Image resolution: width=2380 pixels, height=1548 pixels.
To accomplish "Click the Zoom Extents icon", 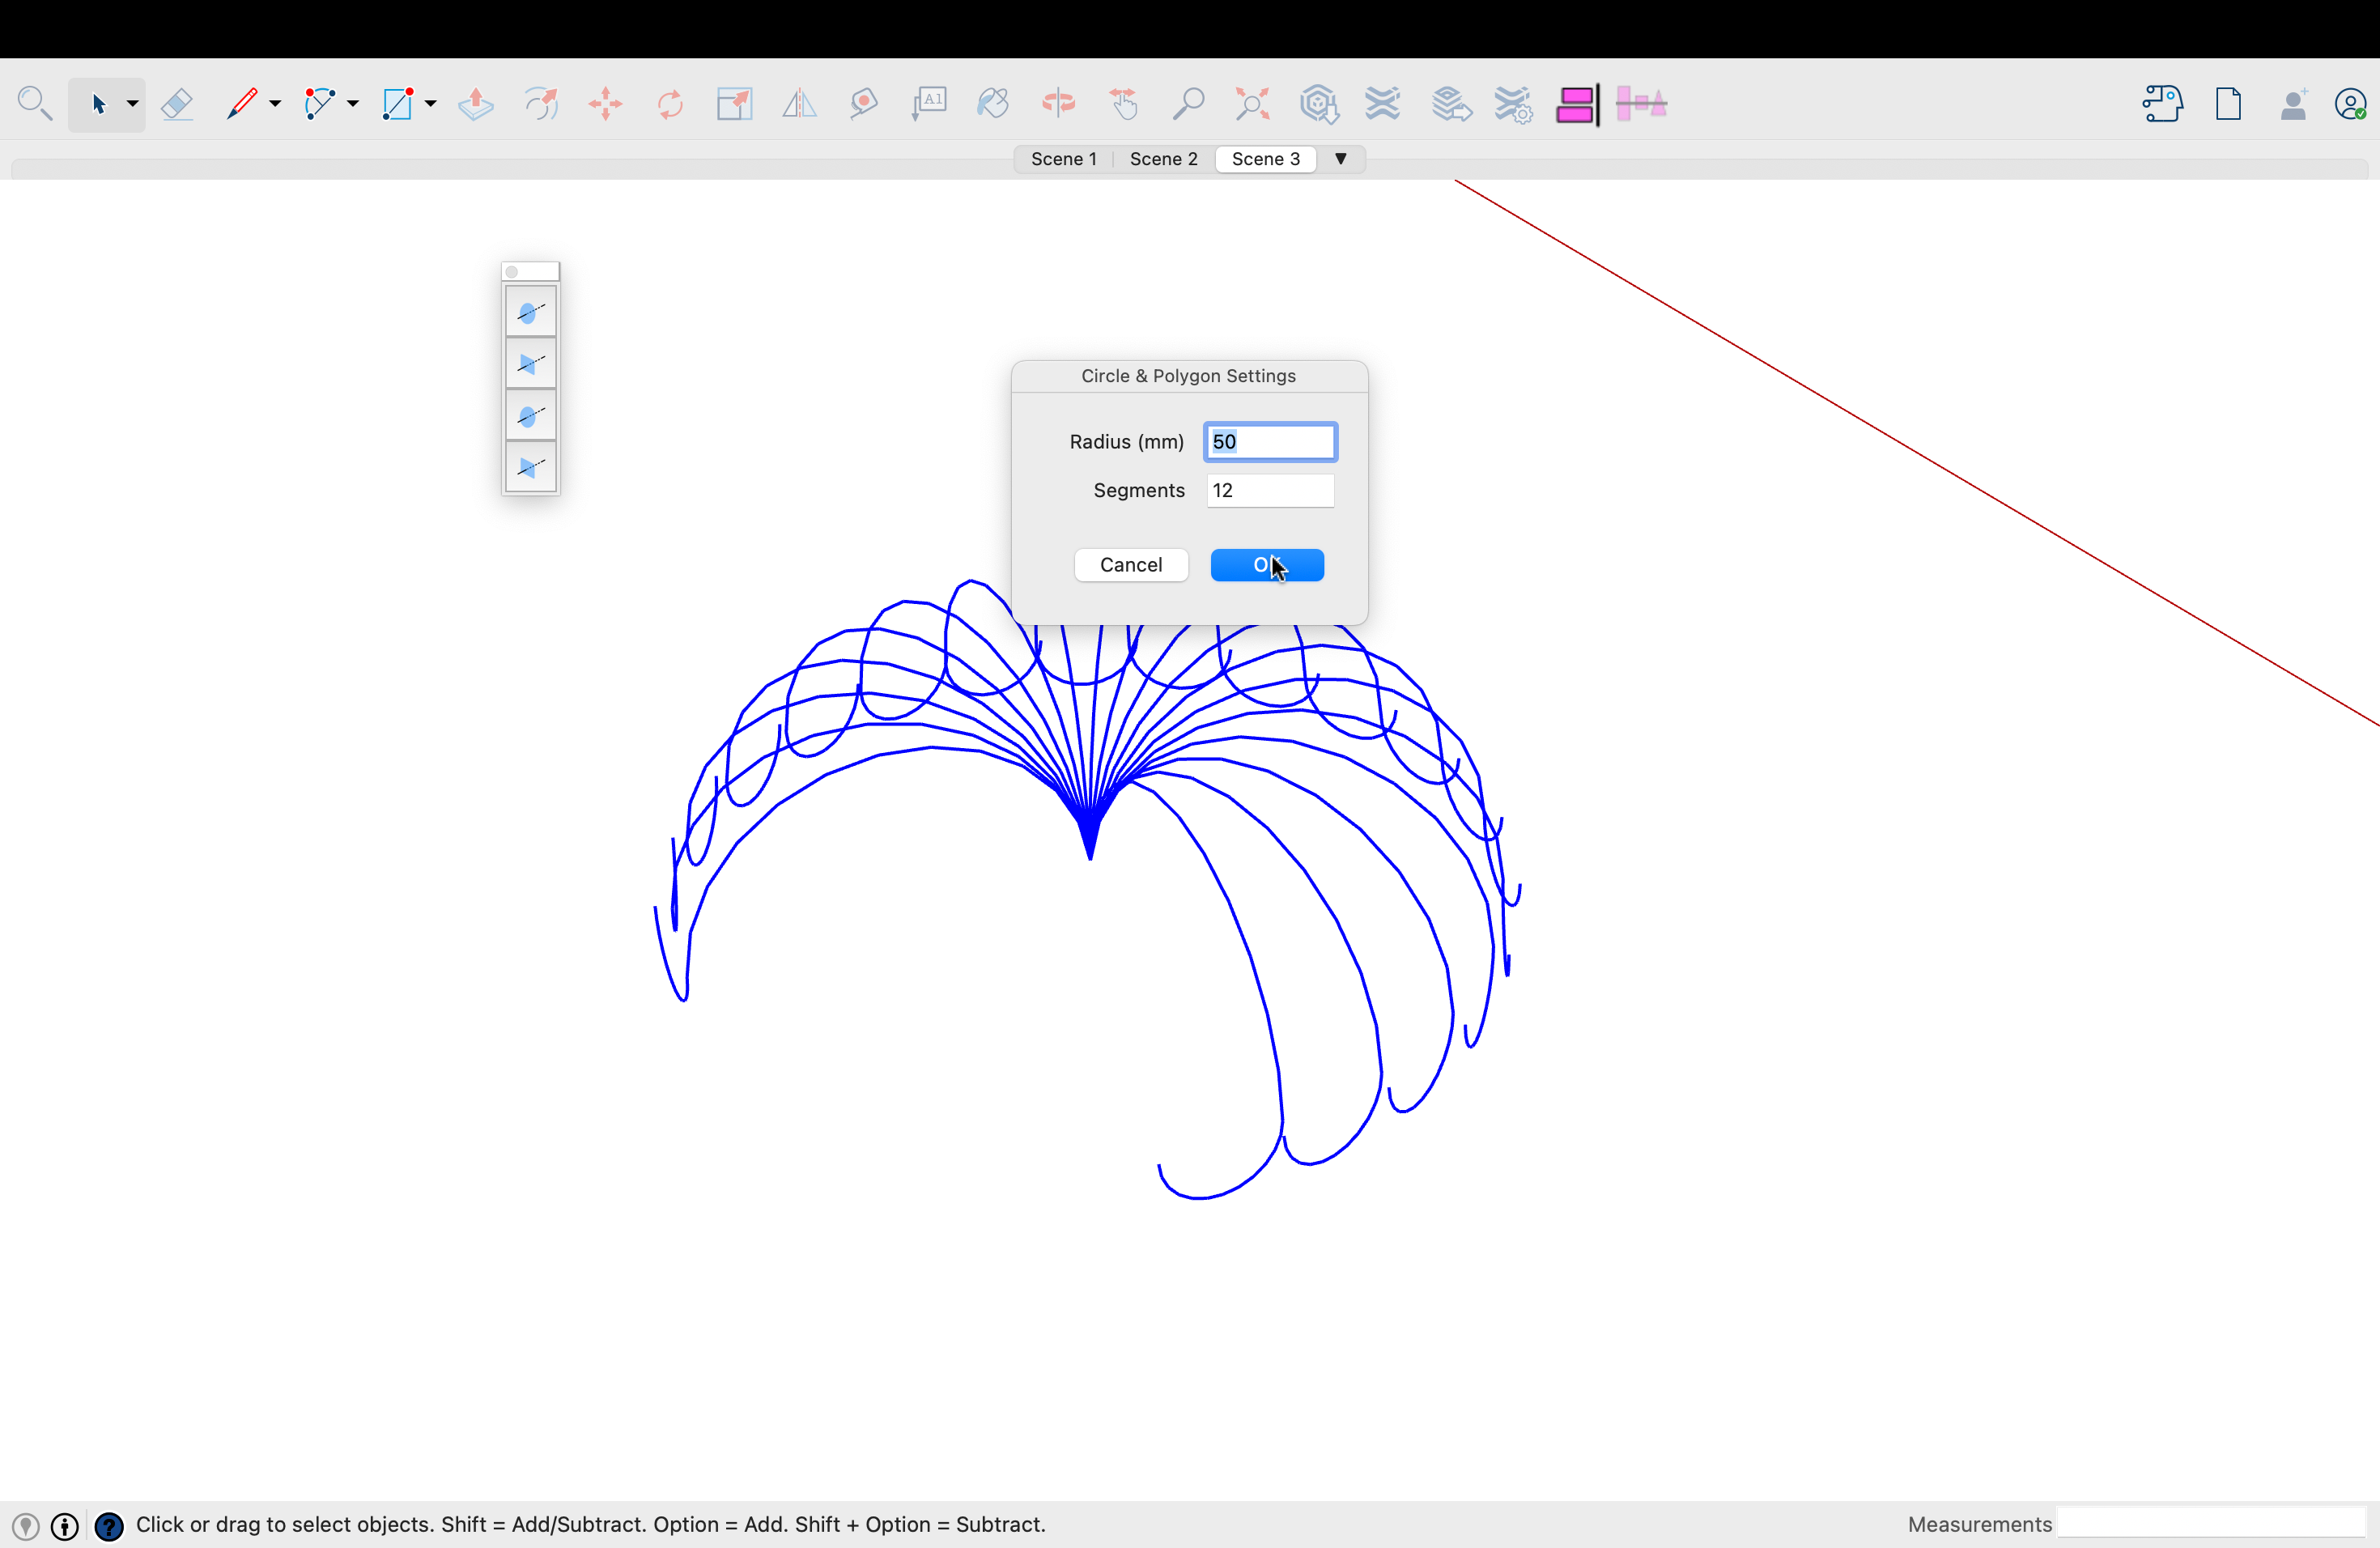I will pyautogui.click(x=1252, y=104).
